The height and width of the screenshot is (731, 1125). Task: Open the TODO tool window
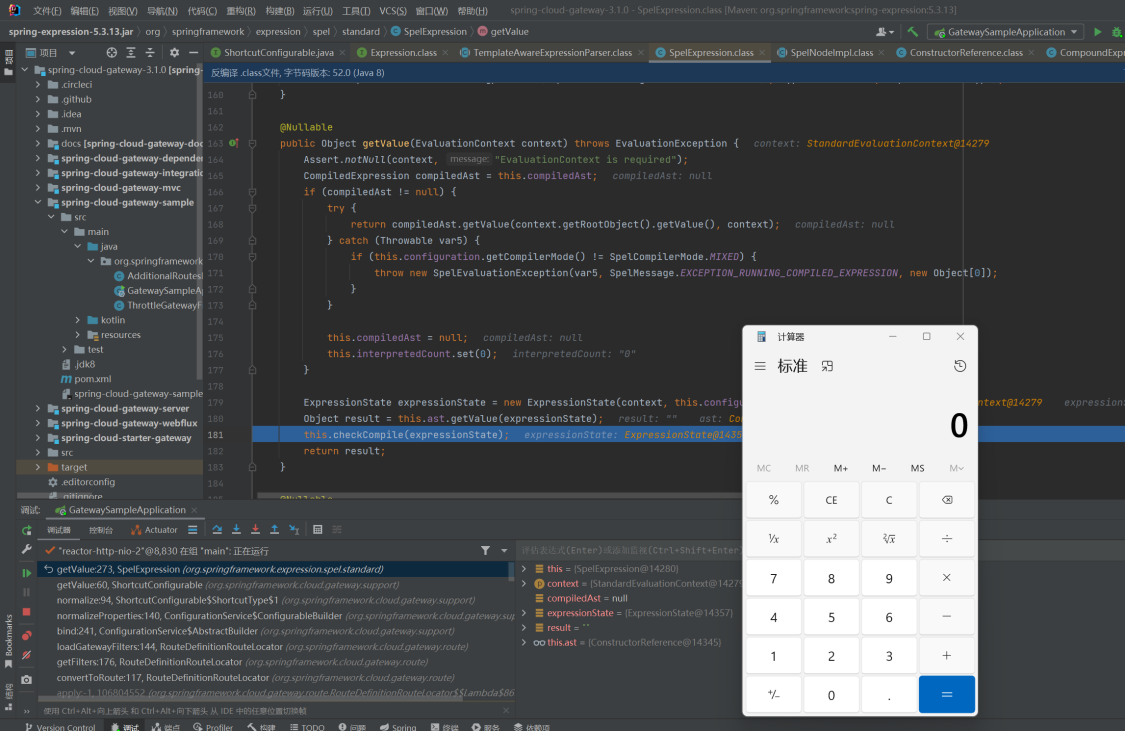point(307,727)
